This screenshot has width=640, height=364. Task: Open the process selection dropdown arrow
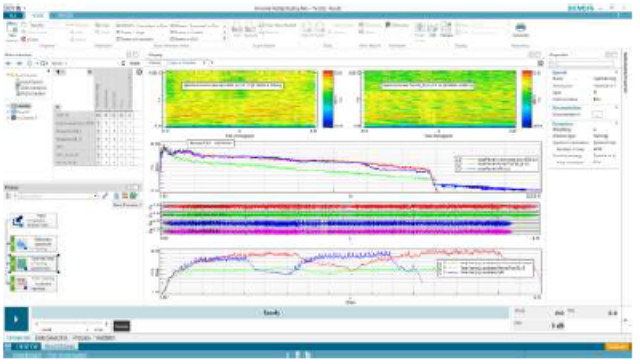point(95,196)
